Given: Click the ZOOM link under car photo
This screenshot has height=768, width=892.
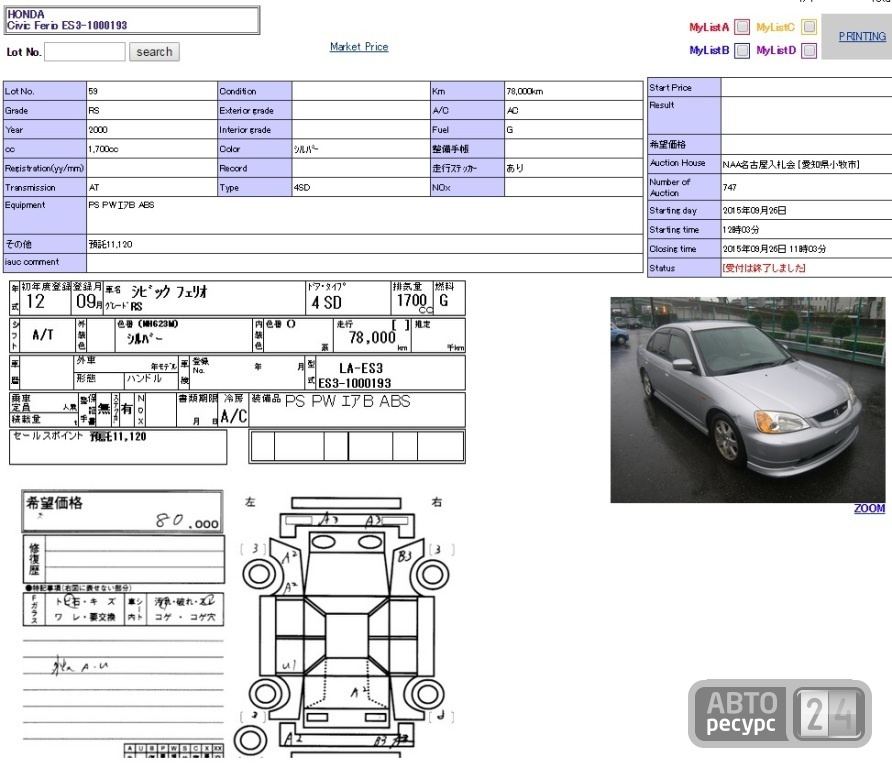Looking at the screenshot, I should click(869, 509).
